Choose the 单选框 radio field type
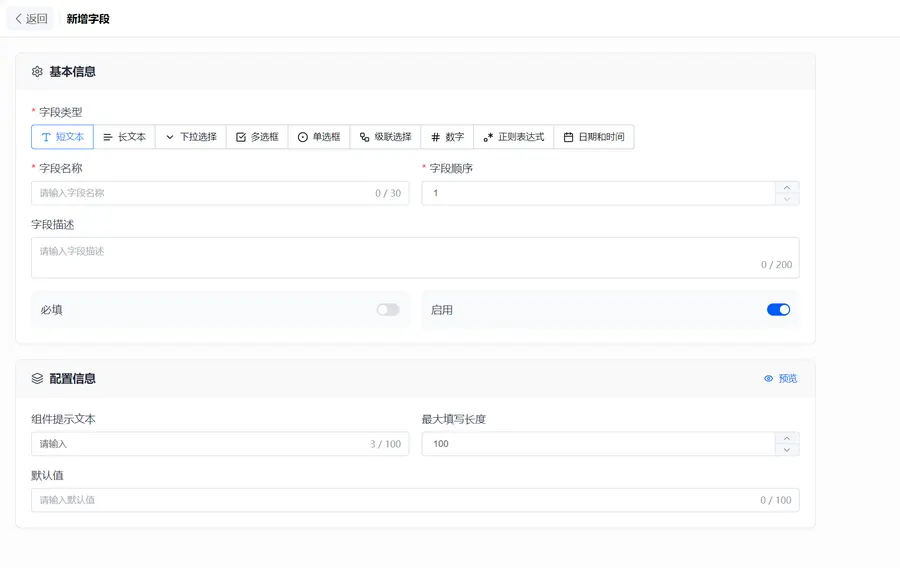Screen dimensions: 900x568 [x=319, y=137]
